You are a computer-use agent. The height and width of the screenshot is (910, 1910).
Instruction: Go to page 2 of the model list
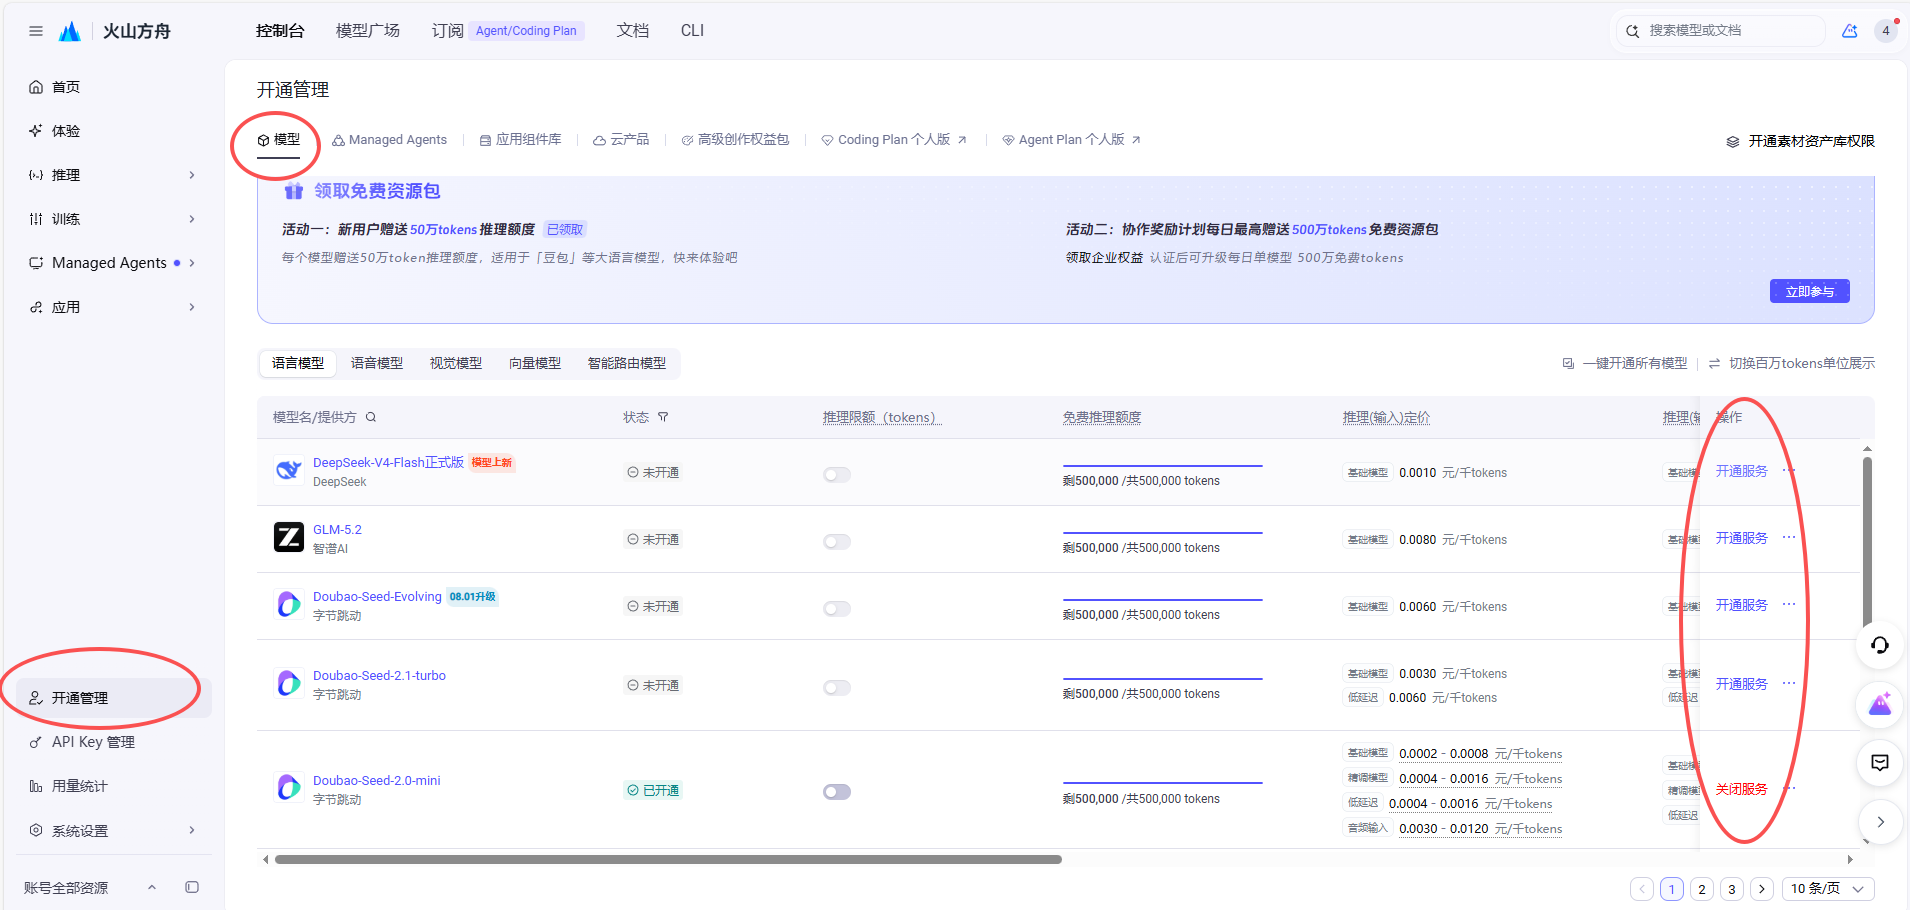[1702, 889]
